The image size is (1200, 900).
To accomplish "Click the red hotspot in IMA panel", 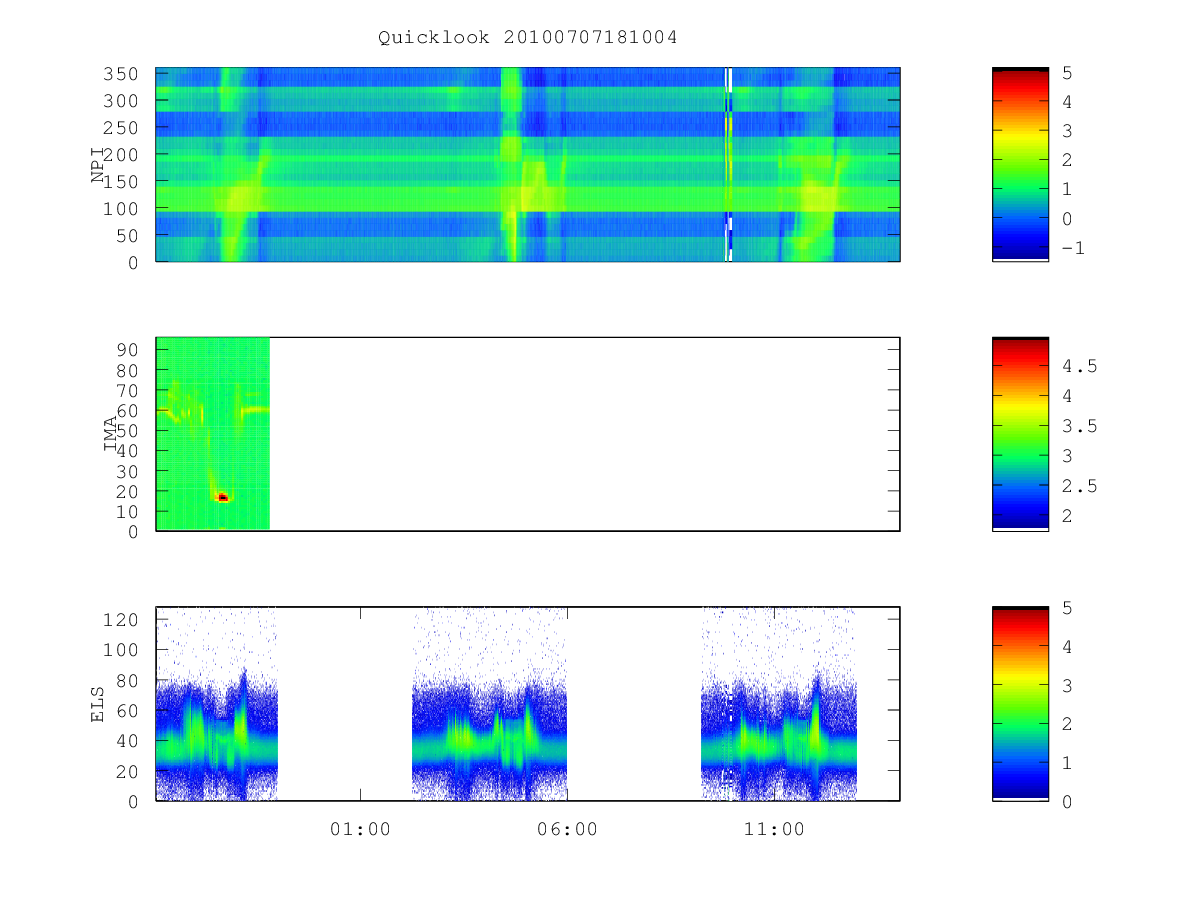I will (223, 497).
